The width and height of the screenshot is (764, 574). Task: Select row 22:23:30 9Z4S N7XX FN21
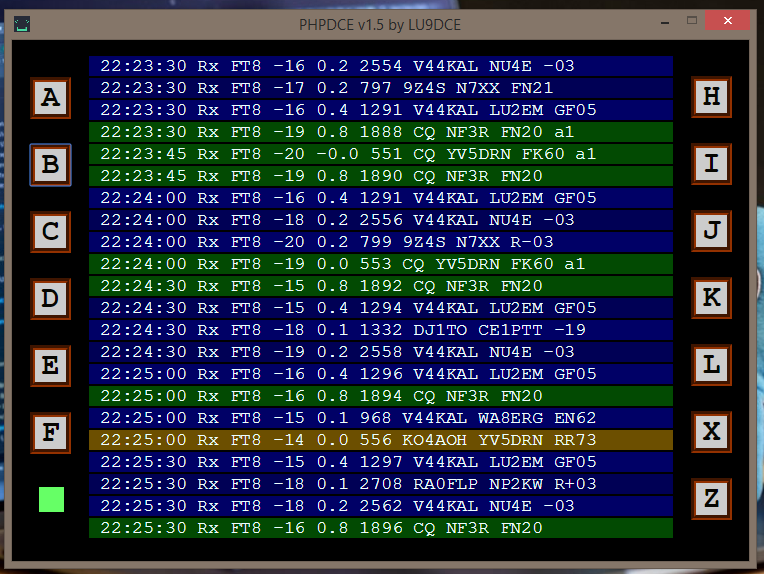(381, 88)
